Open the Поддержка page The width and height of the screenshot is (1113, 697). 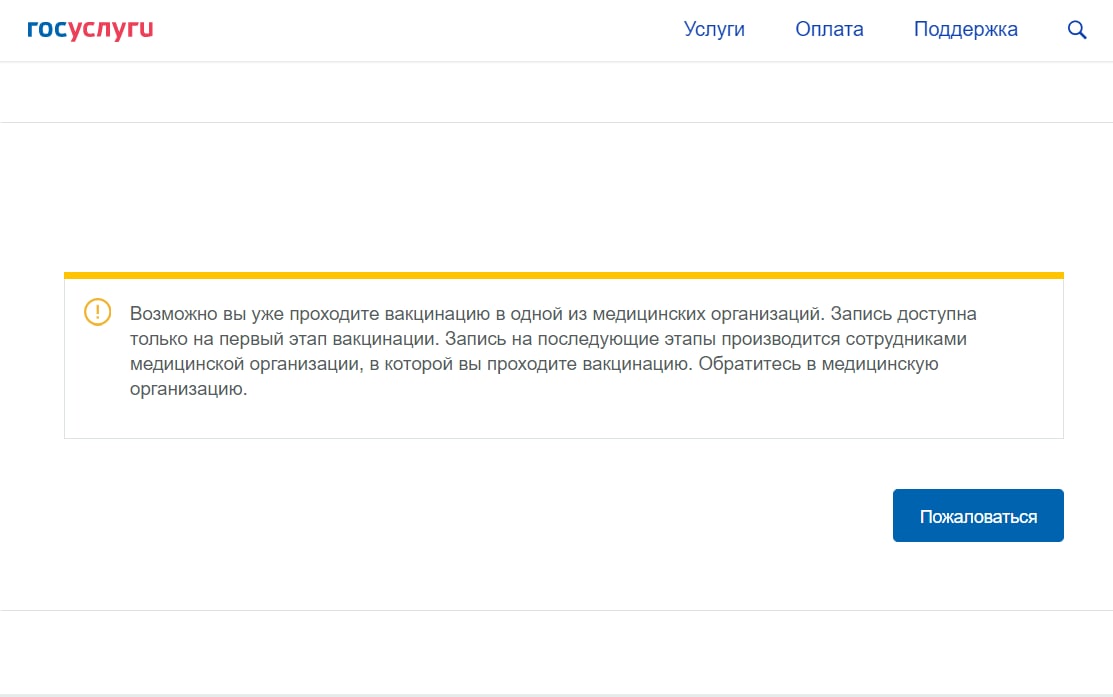tap(965, 29)
